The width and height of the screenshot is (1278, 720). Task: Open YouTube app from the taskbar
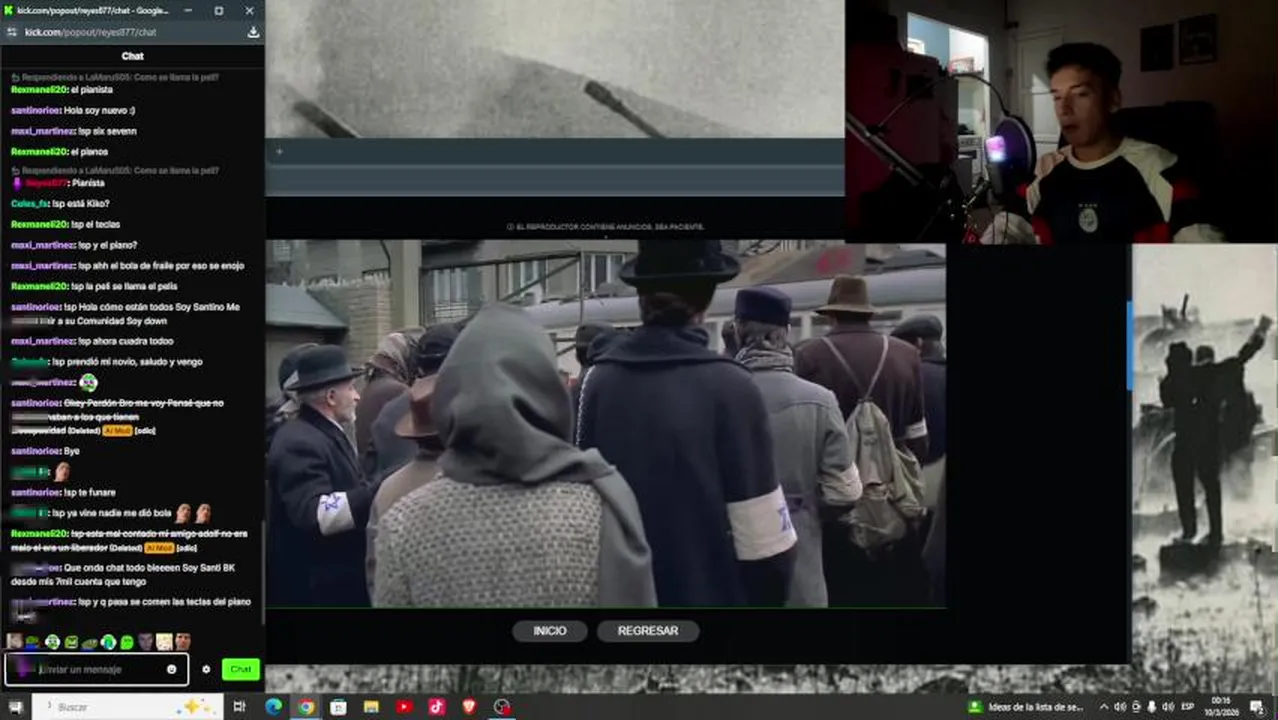404,707
